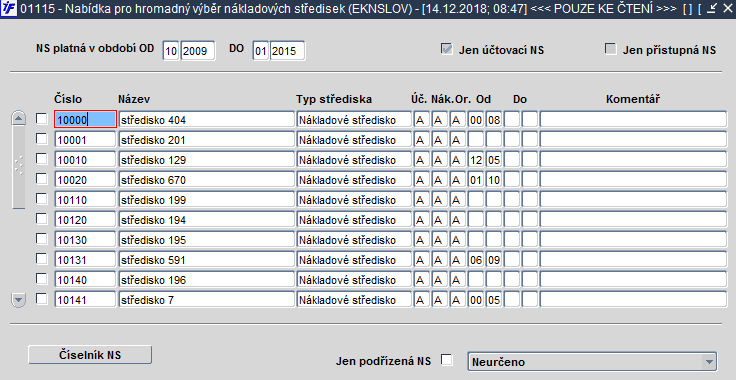Click the NS platná v období OD label
Screen dimensions: 736x380
(95, 48)
